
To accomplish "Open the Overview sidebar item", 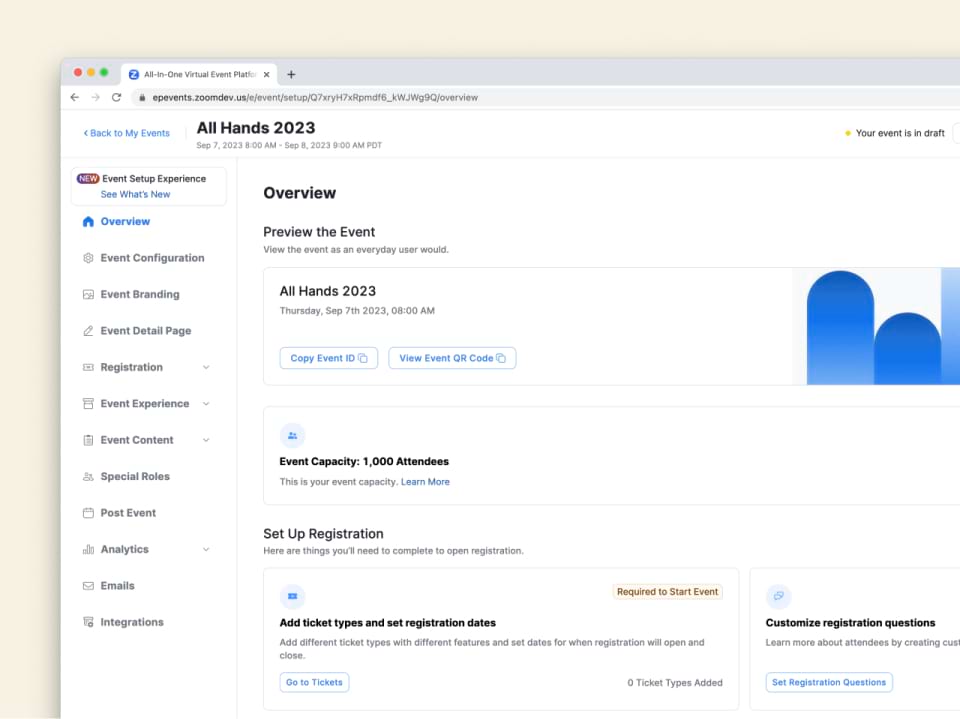I will pyautogui.click(x=124, y=222).
